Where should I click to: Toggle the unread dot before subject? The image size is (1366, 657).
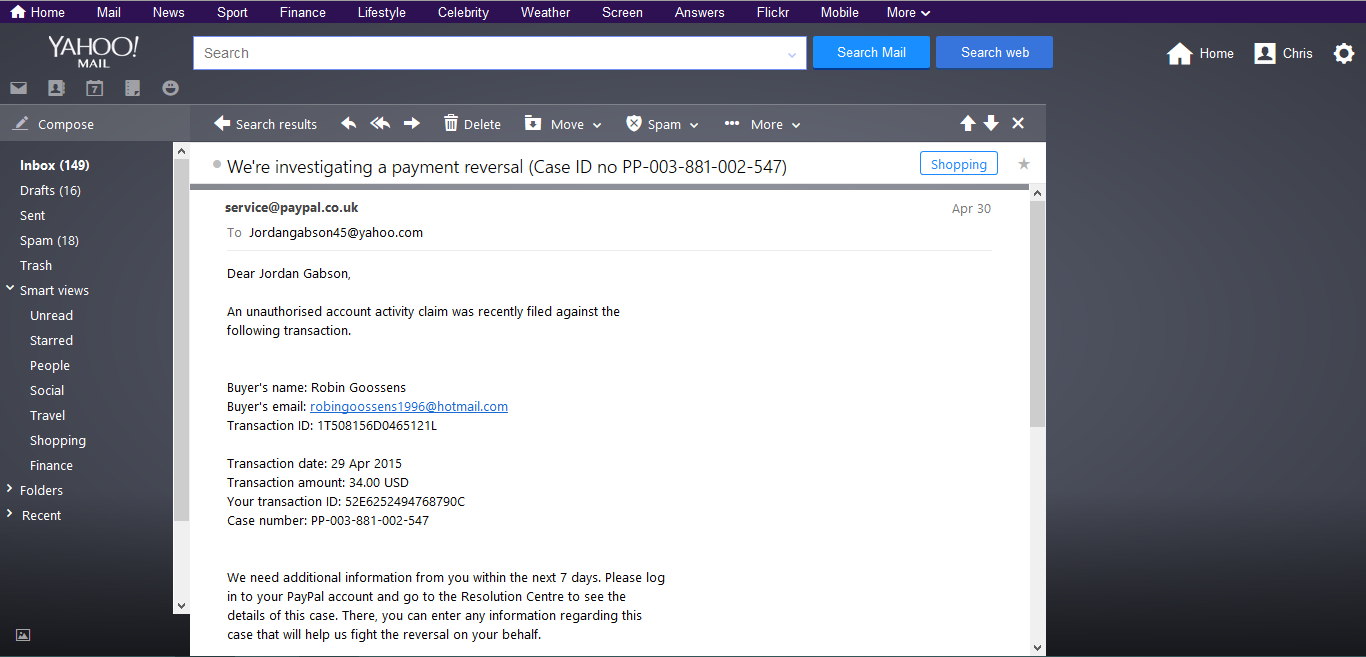217,164
